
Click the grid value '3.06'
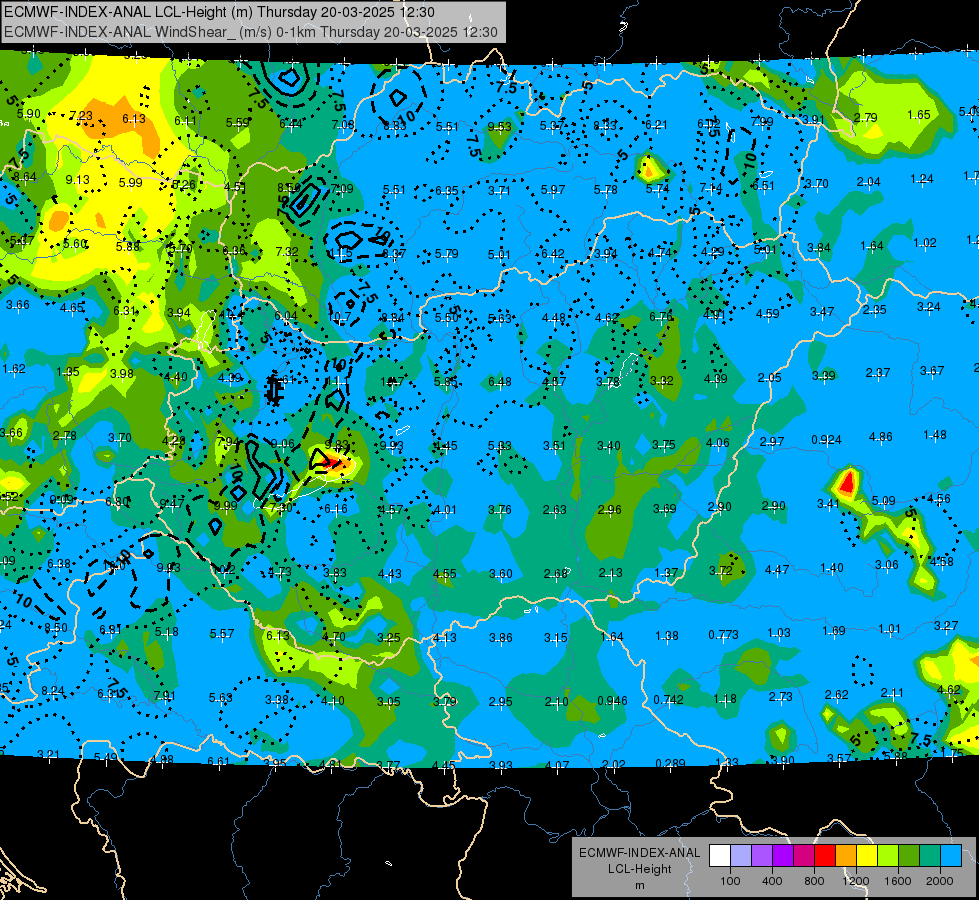(x=887, y=565)
